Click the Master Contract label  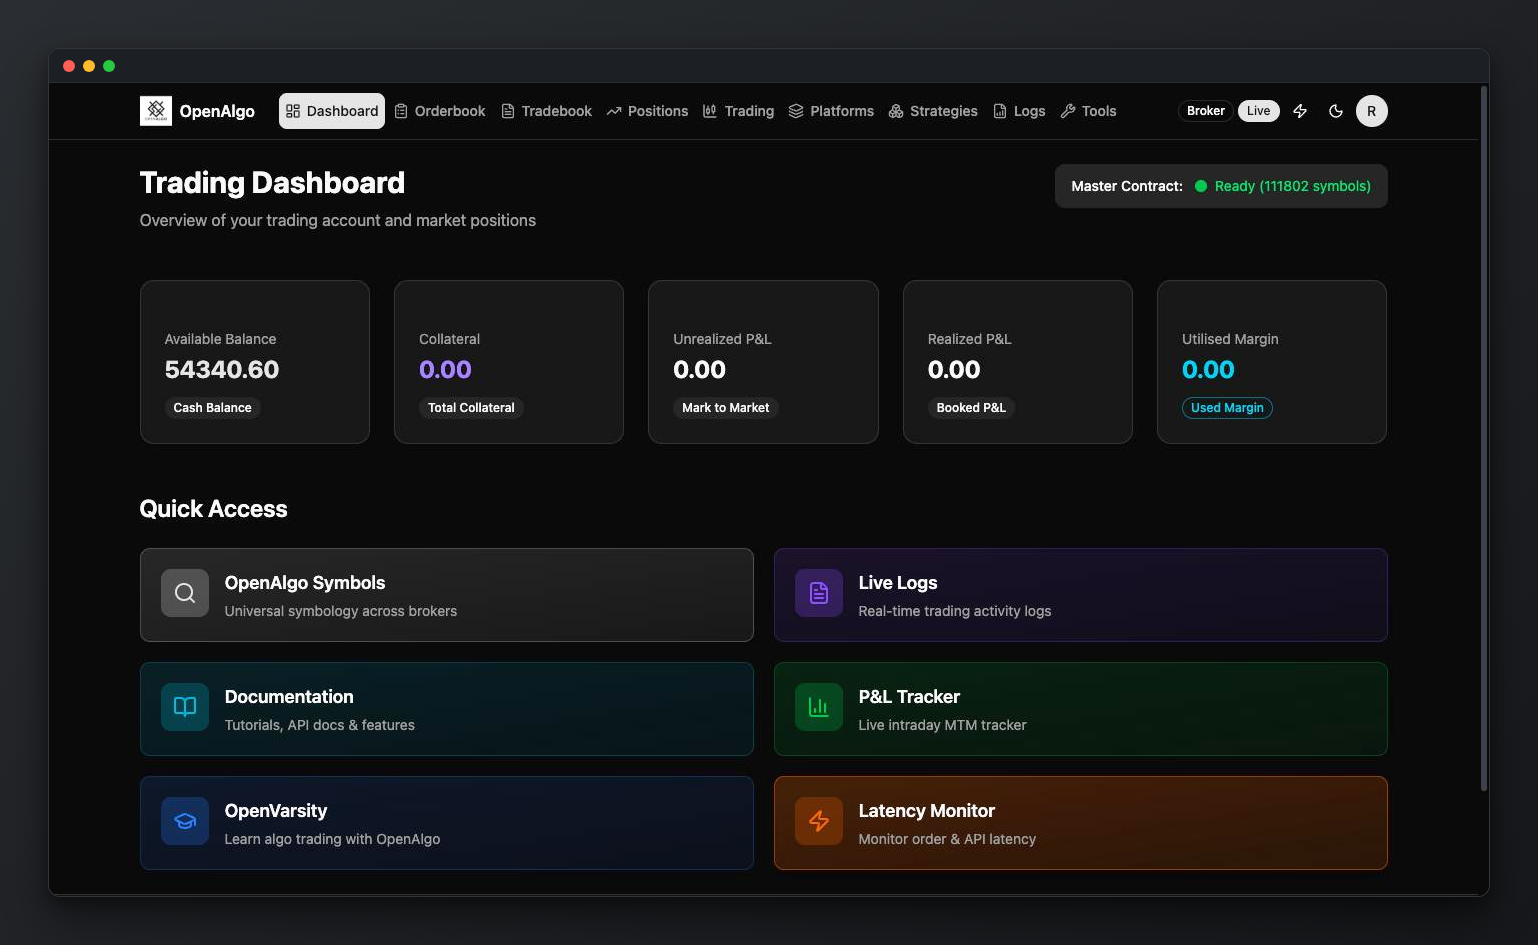pyautogui.click(x=1126, y=186)
